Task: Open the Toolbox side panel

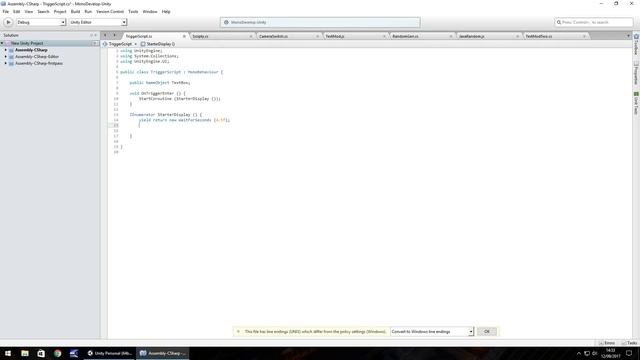Action: click(x=636, y=44)
